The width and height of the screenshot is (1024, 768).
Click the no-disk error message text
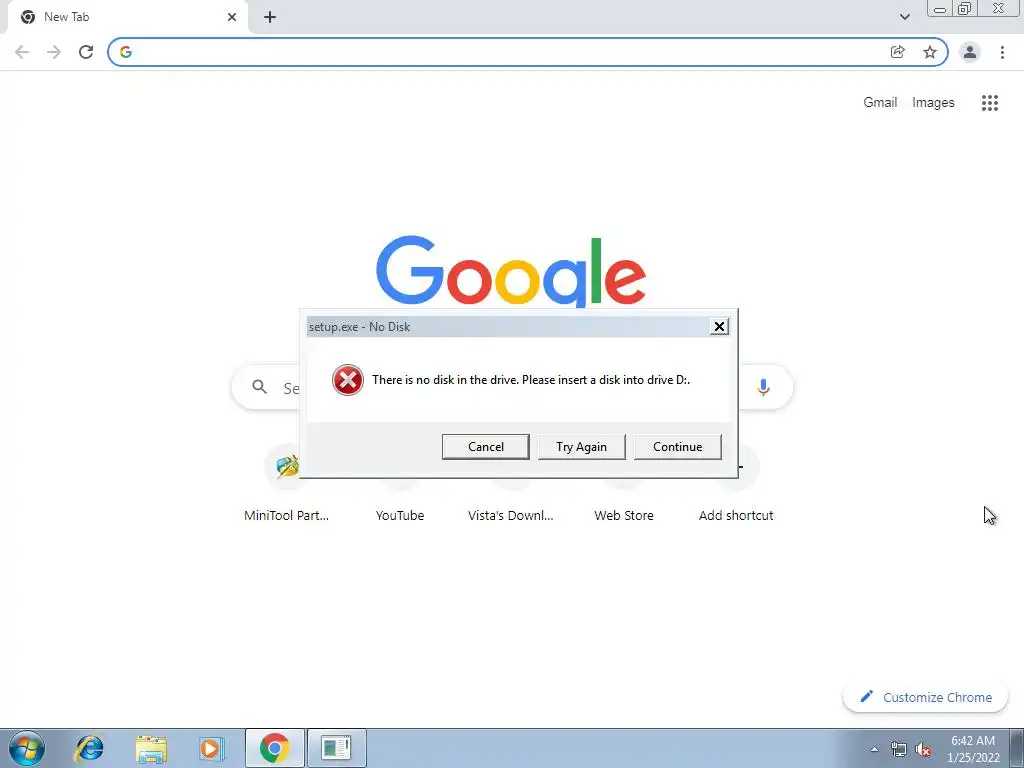pyautogui.click(x=531, y=379)
